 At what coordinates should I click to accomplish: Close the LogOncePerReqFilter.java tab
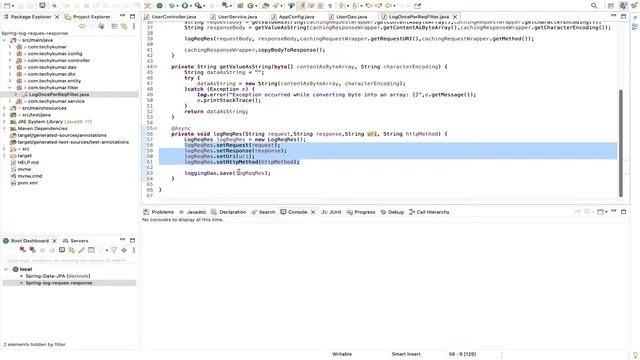[x=455, y=17]
